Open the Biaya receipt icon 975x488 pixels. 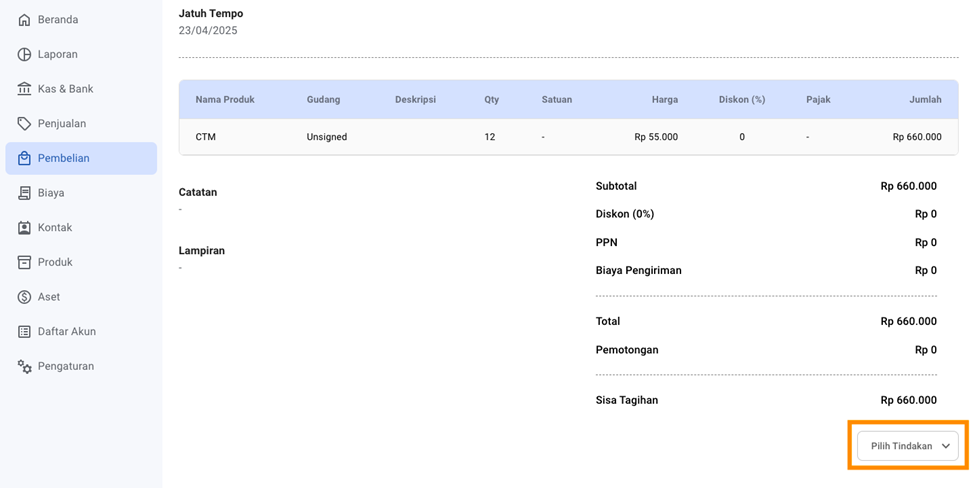25,193
